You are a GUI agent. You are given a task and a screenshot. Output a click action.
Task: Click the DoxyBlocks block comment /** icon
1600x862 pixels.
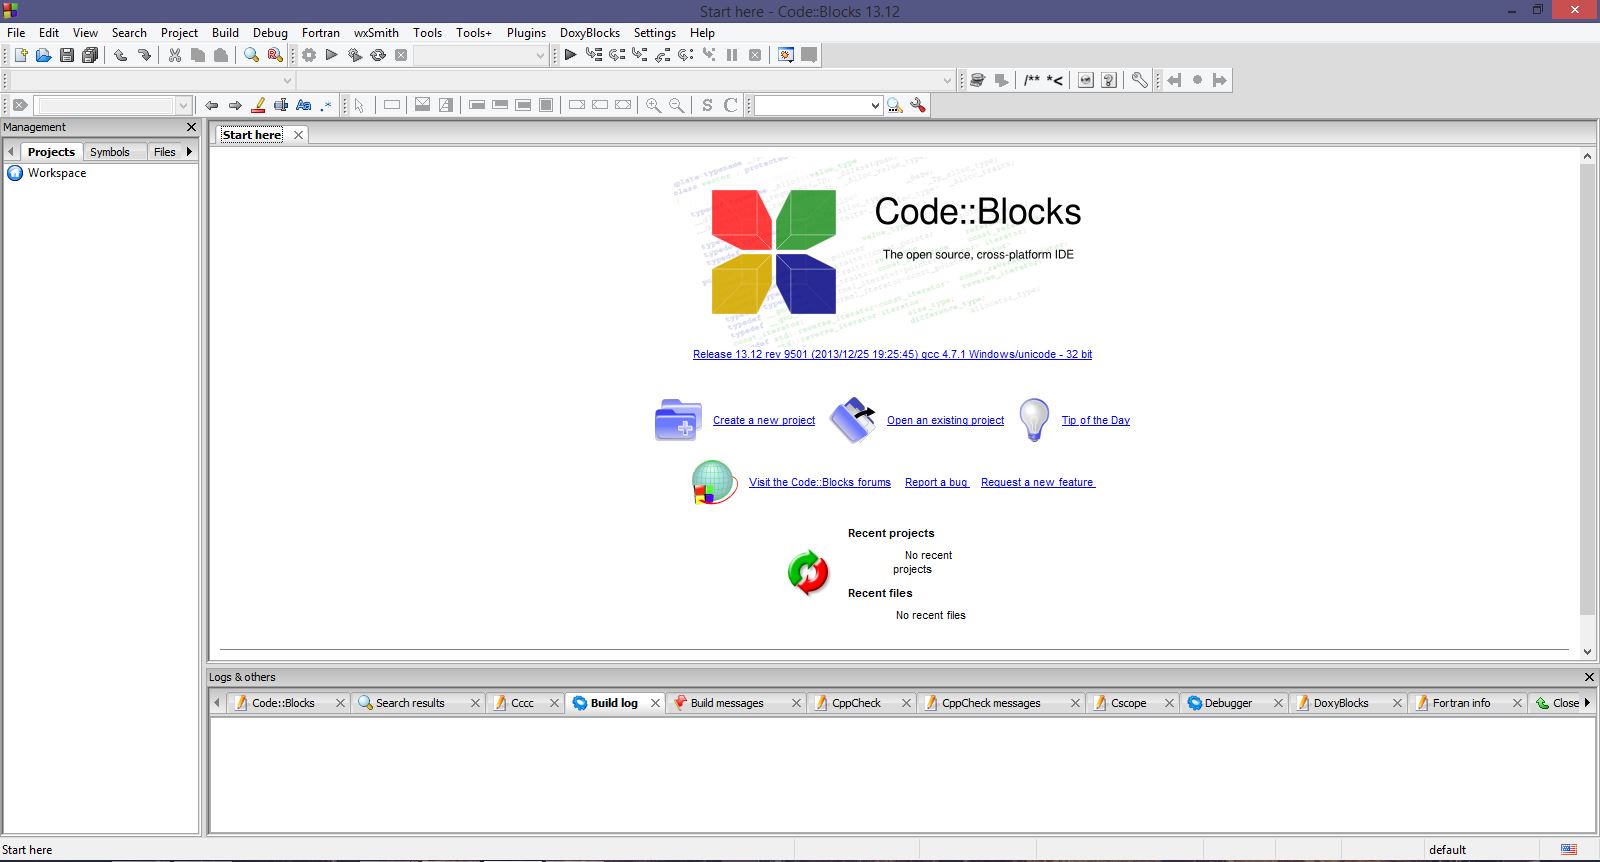[1032, 80]
